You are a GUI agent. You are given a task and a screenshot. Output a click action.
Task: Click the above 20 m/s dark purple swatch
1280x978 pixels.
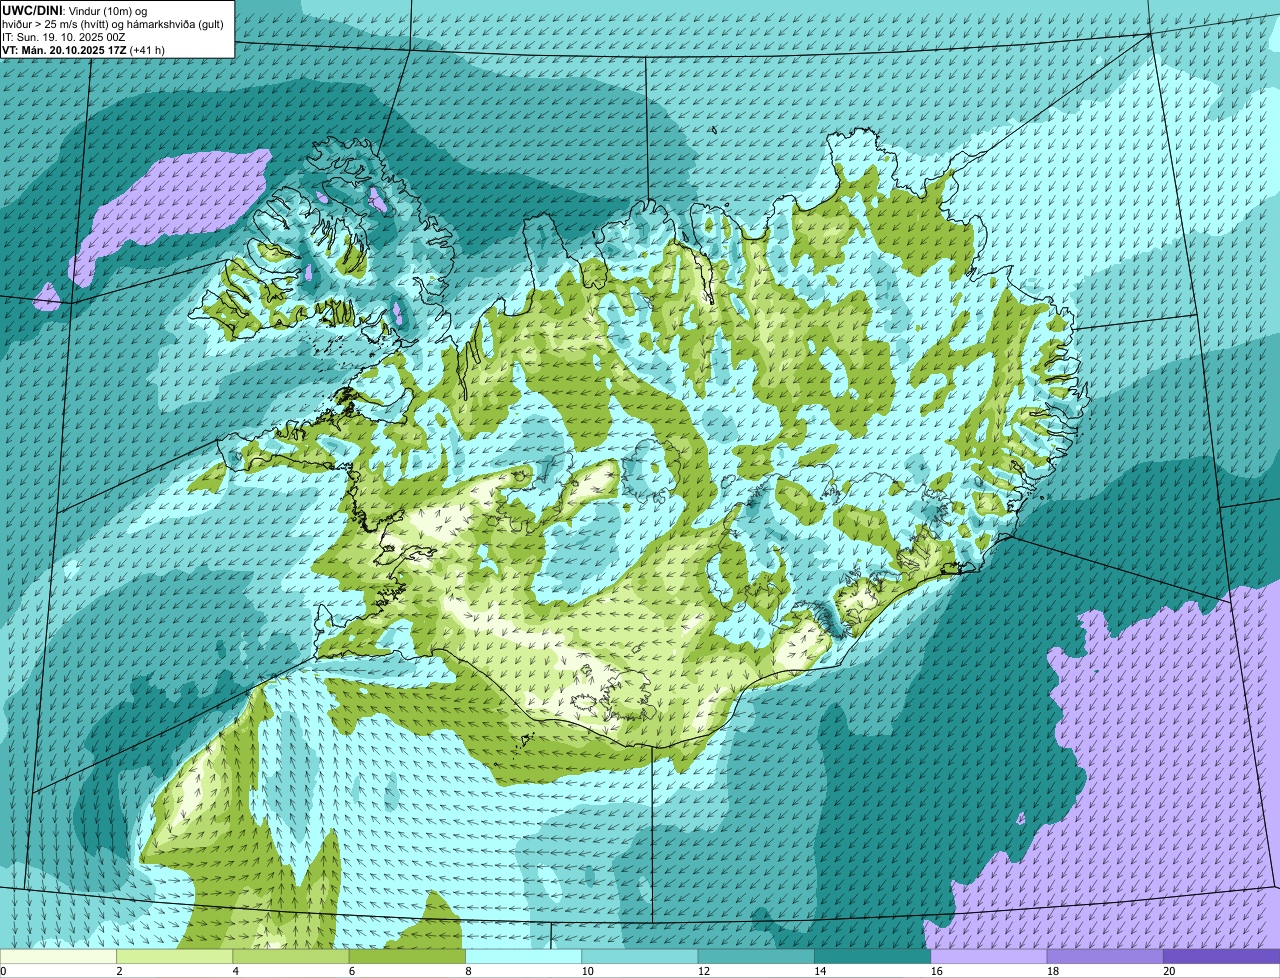tap(1221, 956)
